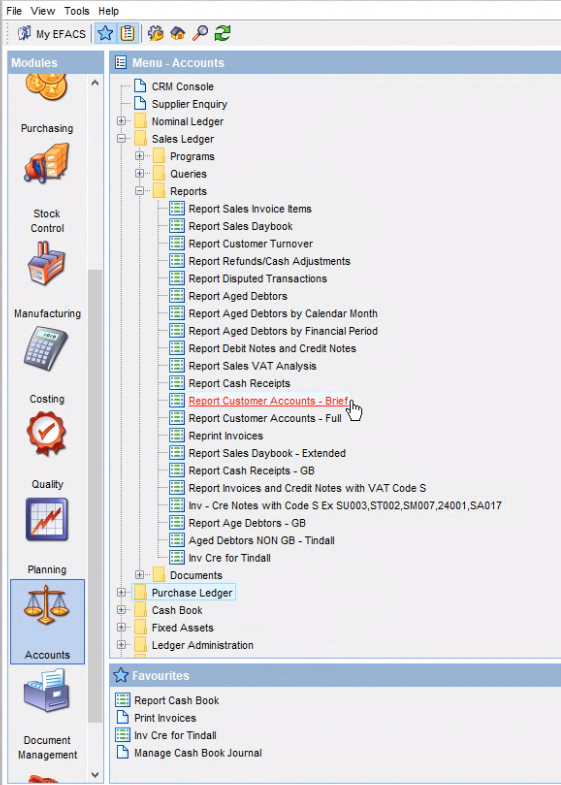Open the Help menu
561x785 pixels.
(108, 11)
